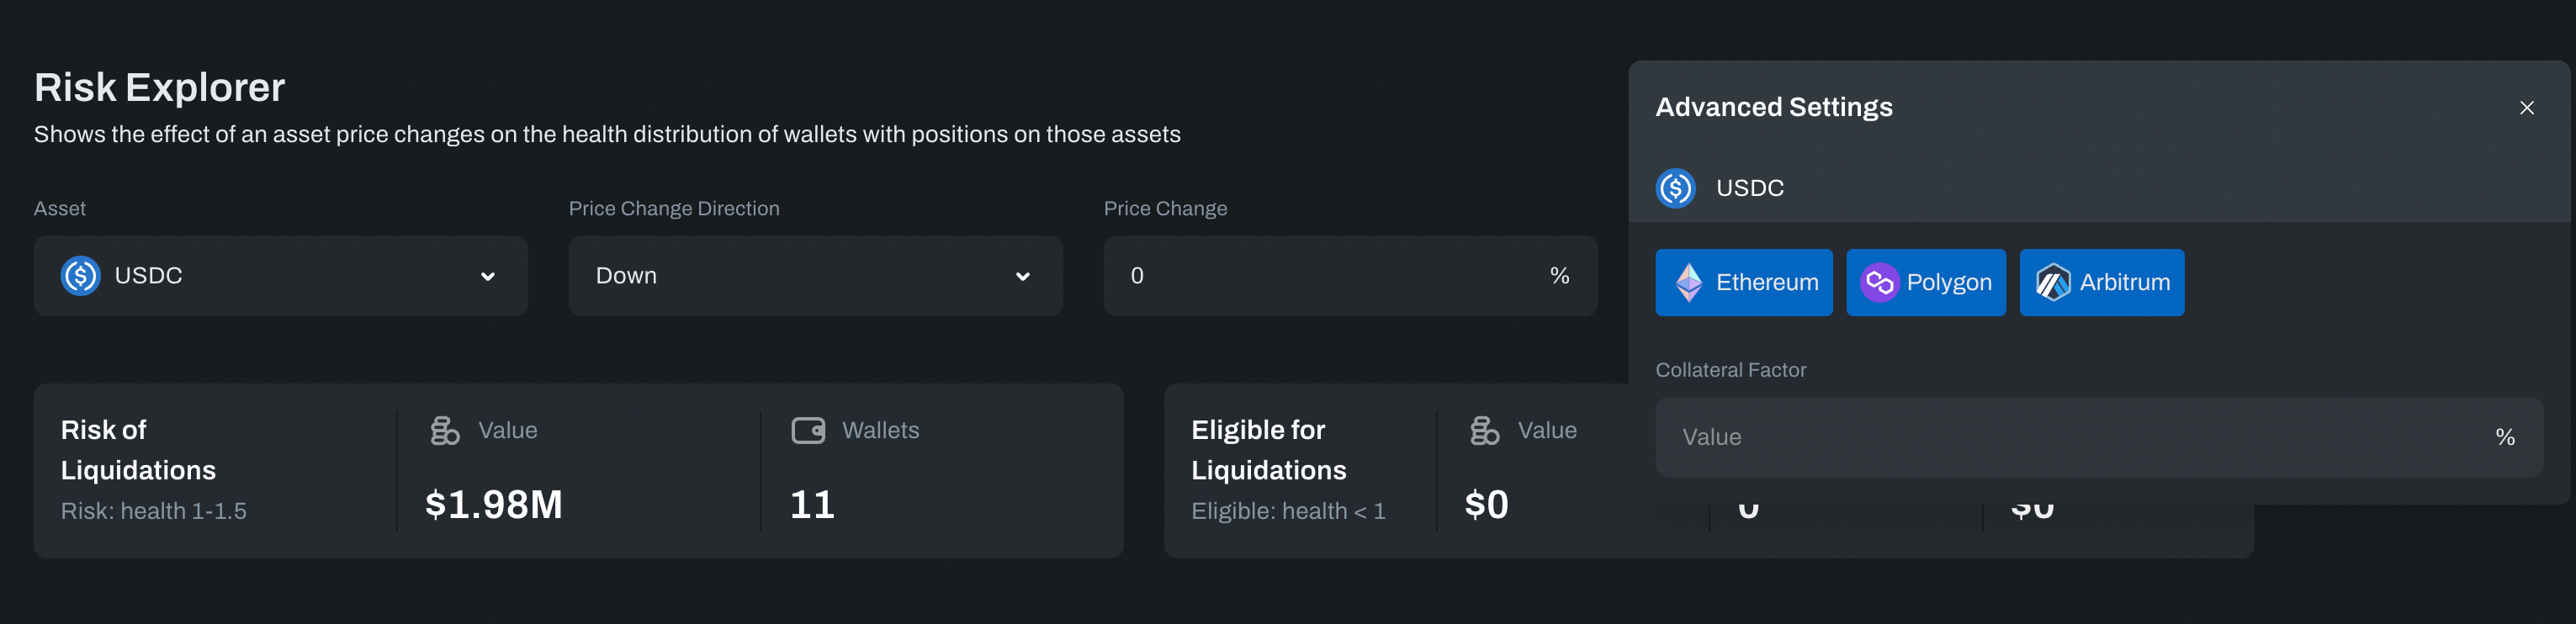This screenshot has height=624, width=2576.
Task: Click the Price Change percentage input field
Action: tap(1330, 276)
